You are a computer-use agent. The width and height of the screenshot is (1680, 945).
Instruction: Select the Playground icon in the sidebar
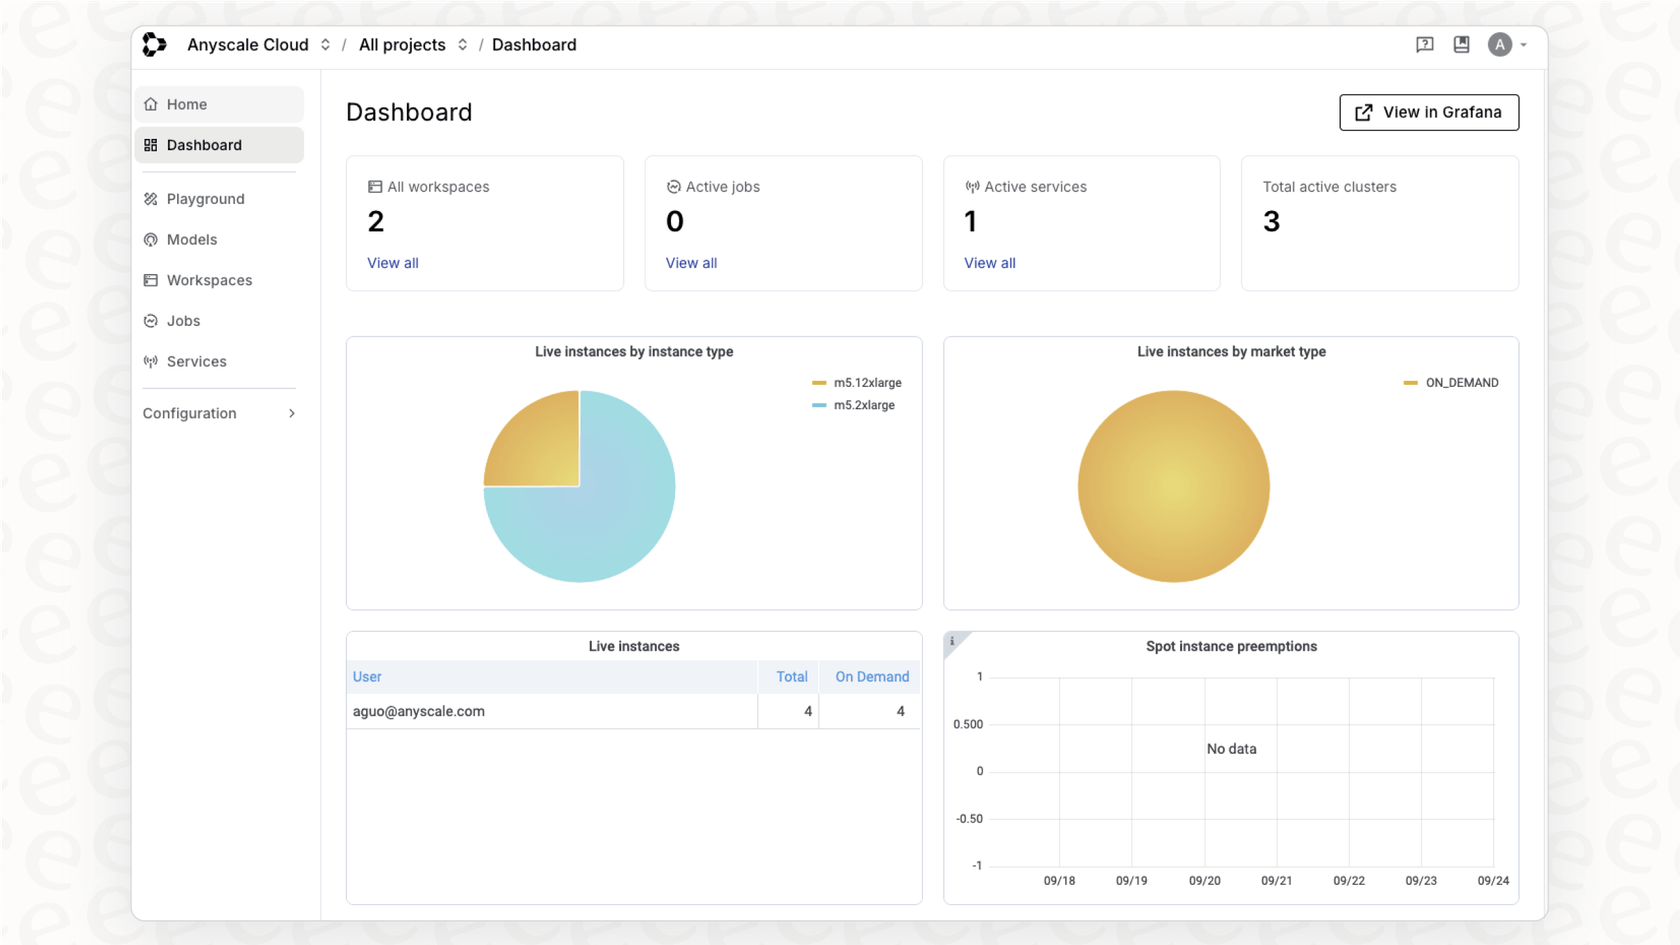[151, 198]
